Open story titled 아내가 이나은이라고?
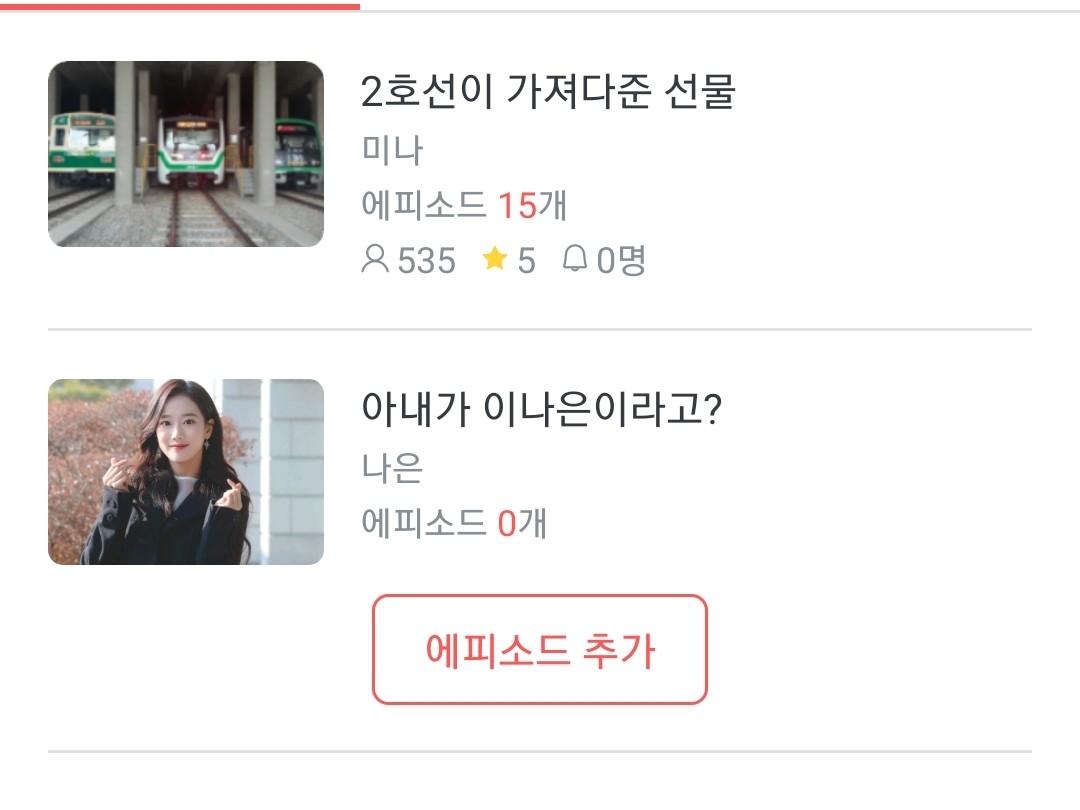This screenshot has height=810, width=1080. (x=541, y=408)
